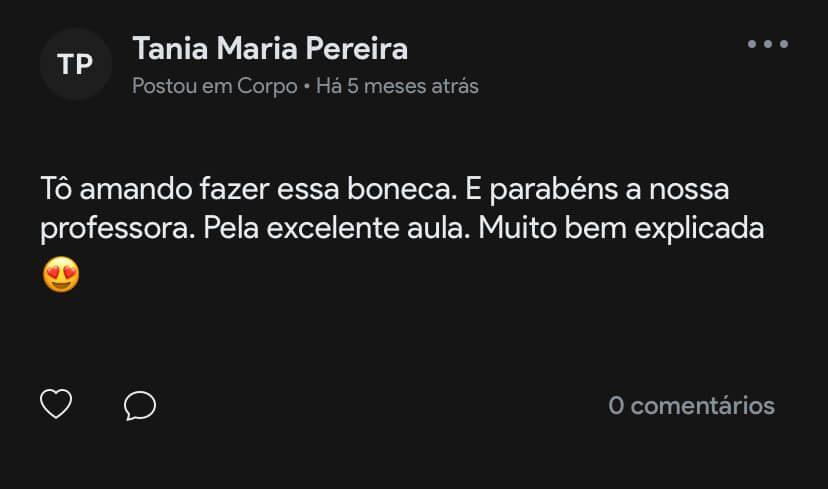Select the sentence "Tô amando fazer essa boneca"

(249, 189)
